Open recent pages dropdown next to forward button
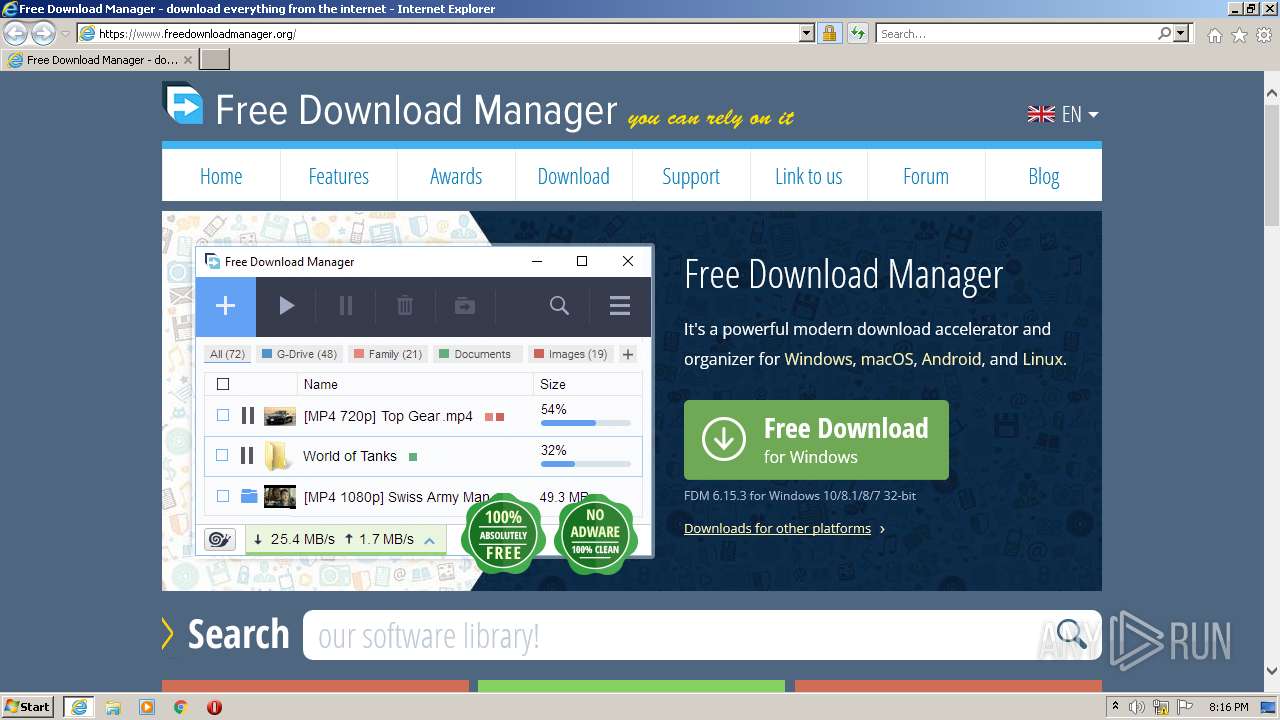 coord(65,33)
